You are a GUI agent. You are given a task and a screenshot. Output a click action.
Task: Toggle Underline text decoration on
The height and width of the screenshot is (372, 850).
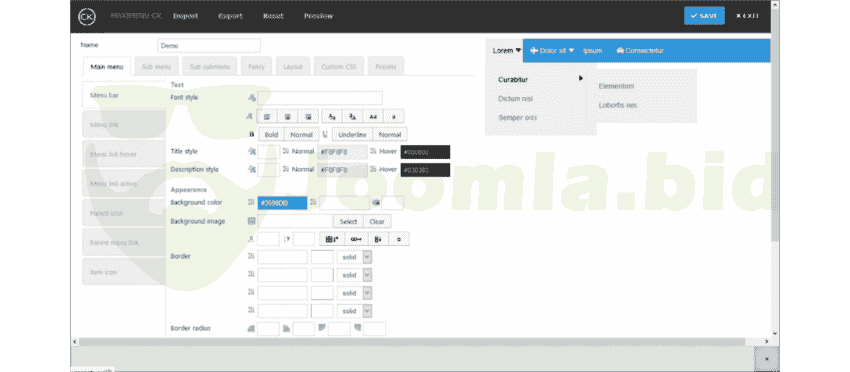click(x=352, y=134)
